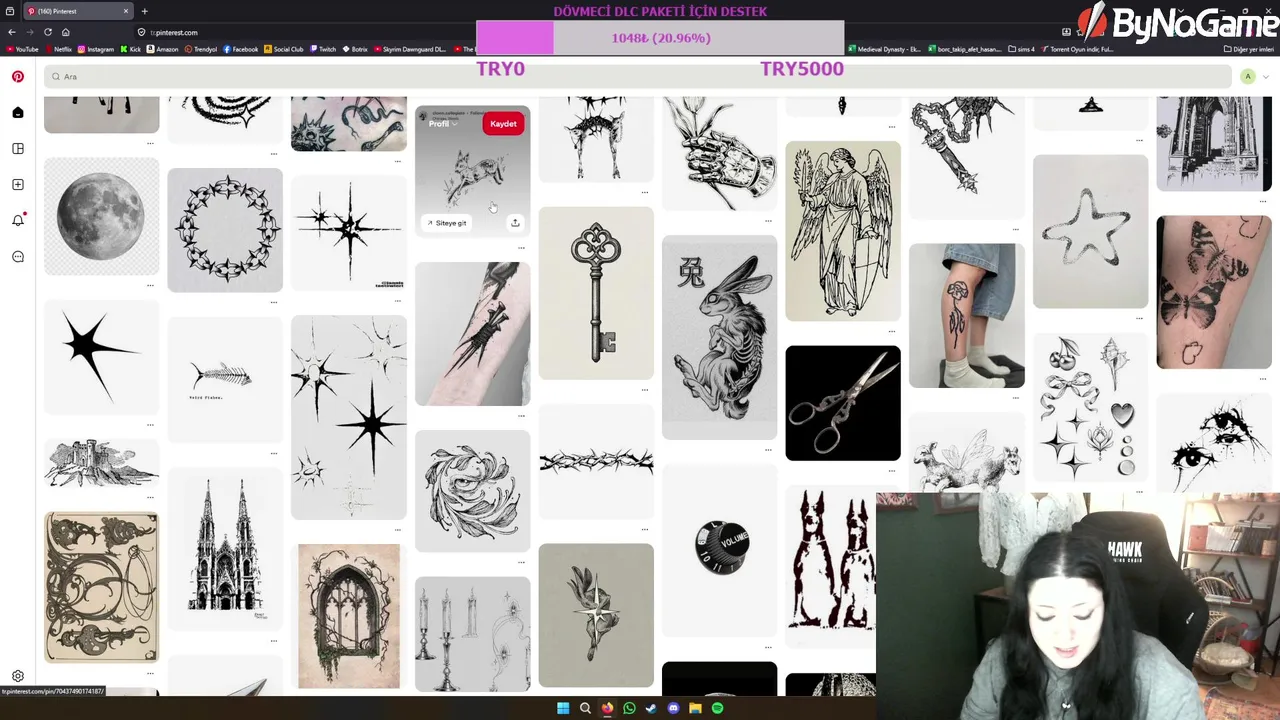This screenshot has width=1280, height=720.
Task: Open the Medieval Dynasty spreadsheet bookmark
Action: (884, 49)
